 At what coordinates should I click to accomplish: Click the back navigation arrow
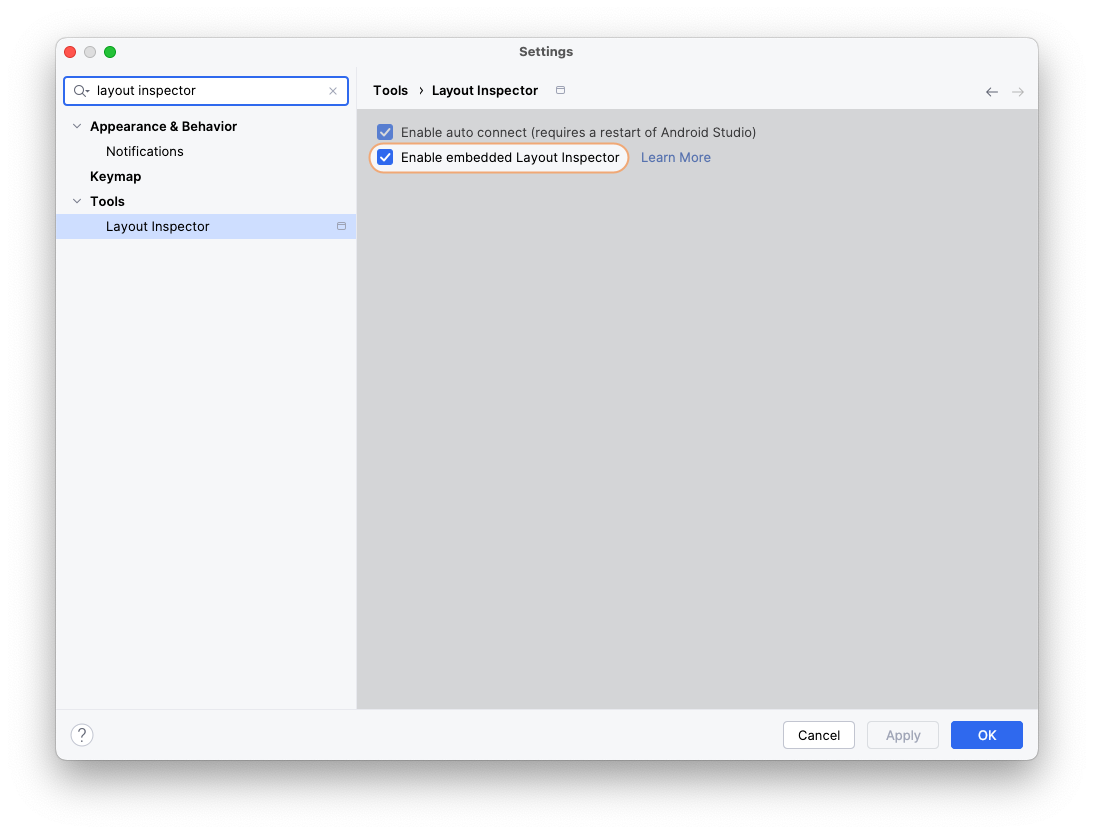coord(991,91)
